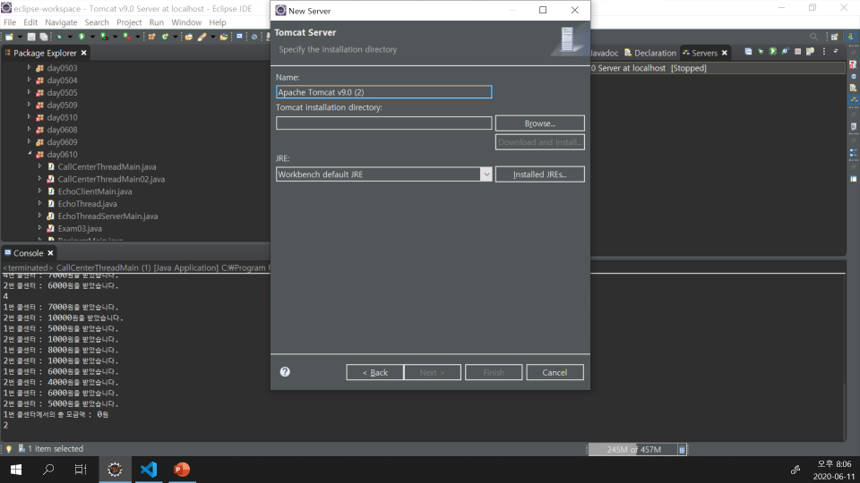Open the Servers view menu (three dots)
Image resolution: width=860 pixels, height=483 pixels.
[824, 51]
